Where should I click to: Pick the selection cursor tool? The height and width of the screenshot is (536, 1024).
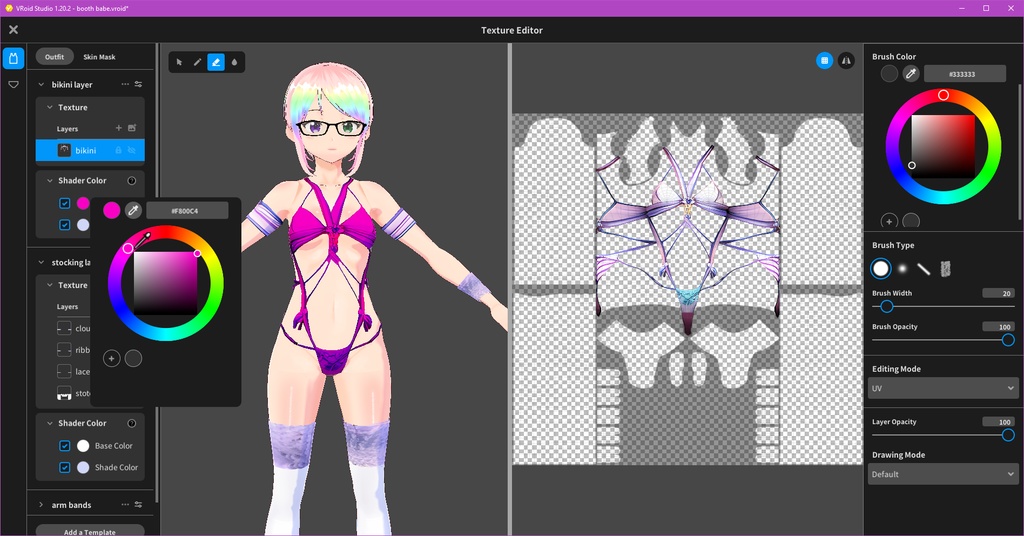pyautogui.click(x=179, y=62)
